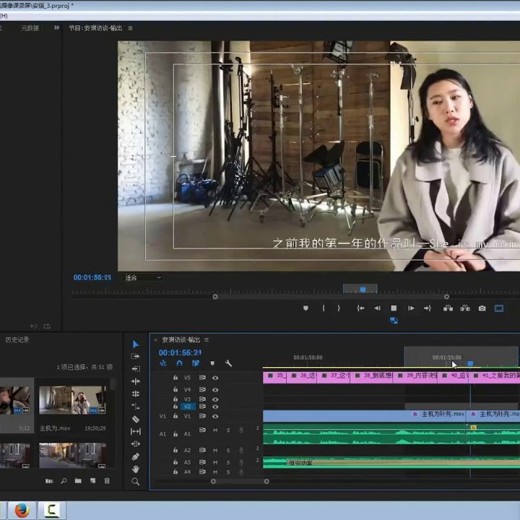
Task: Open zoom level dropdown in Program Monitor
Action: click(x=143, y=277)
